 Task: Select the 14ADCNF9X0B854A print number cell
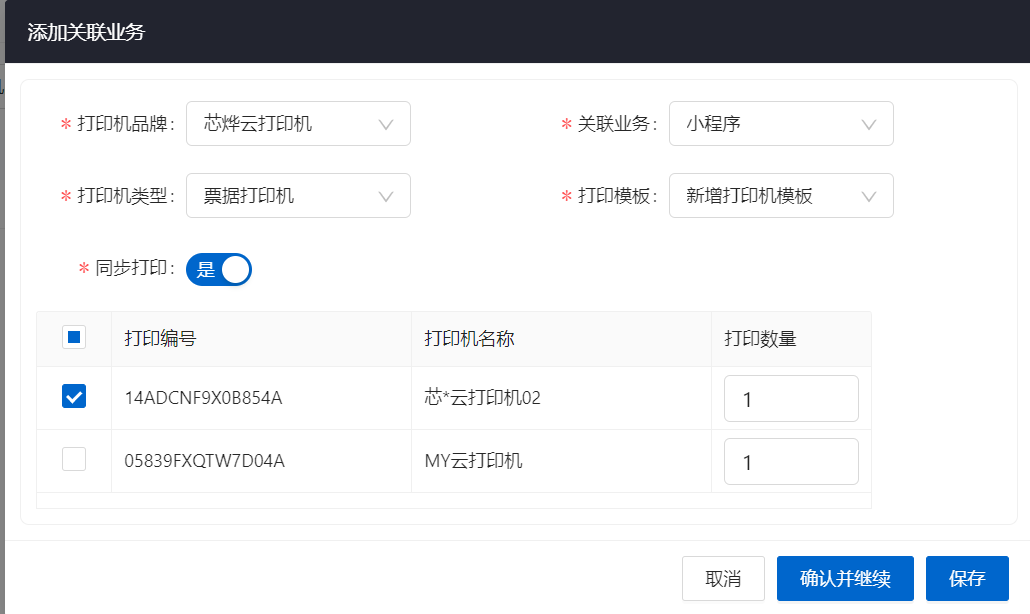coord(261,398)
